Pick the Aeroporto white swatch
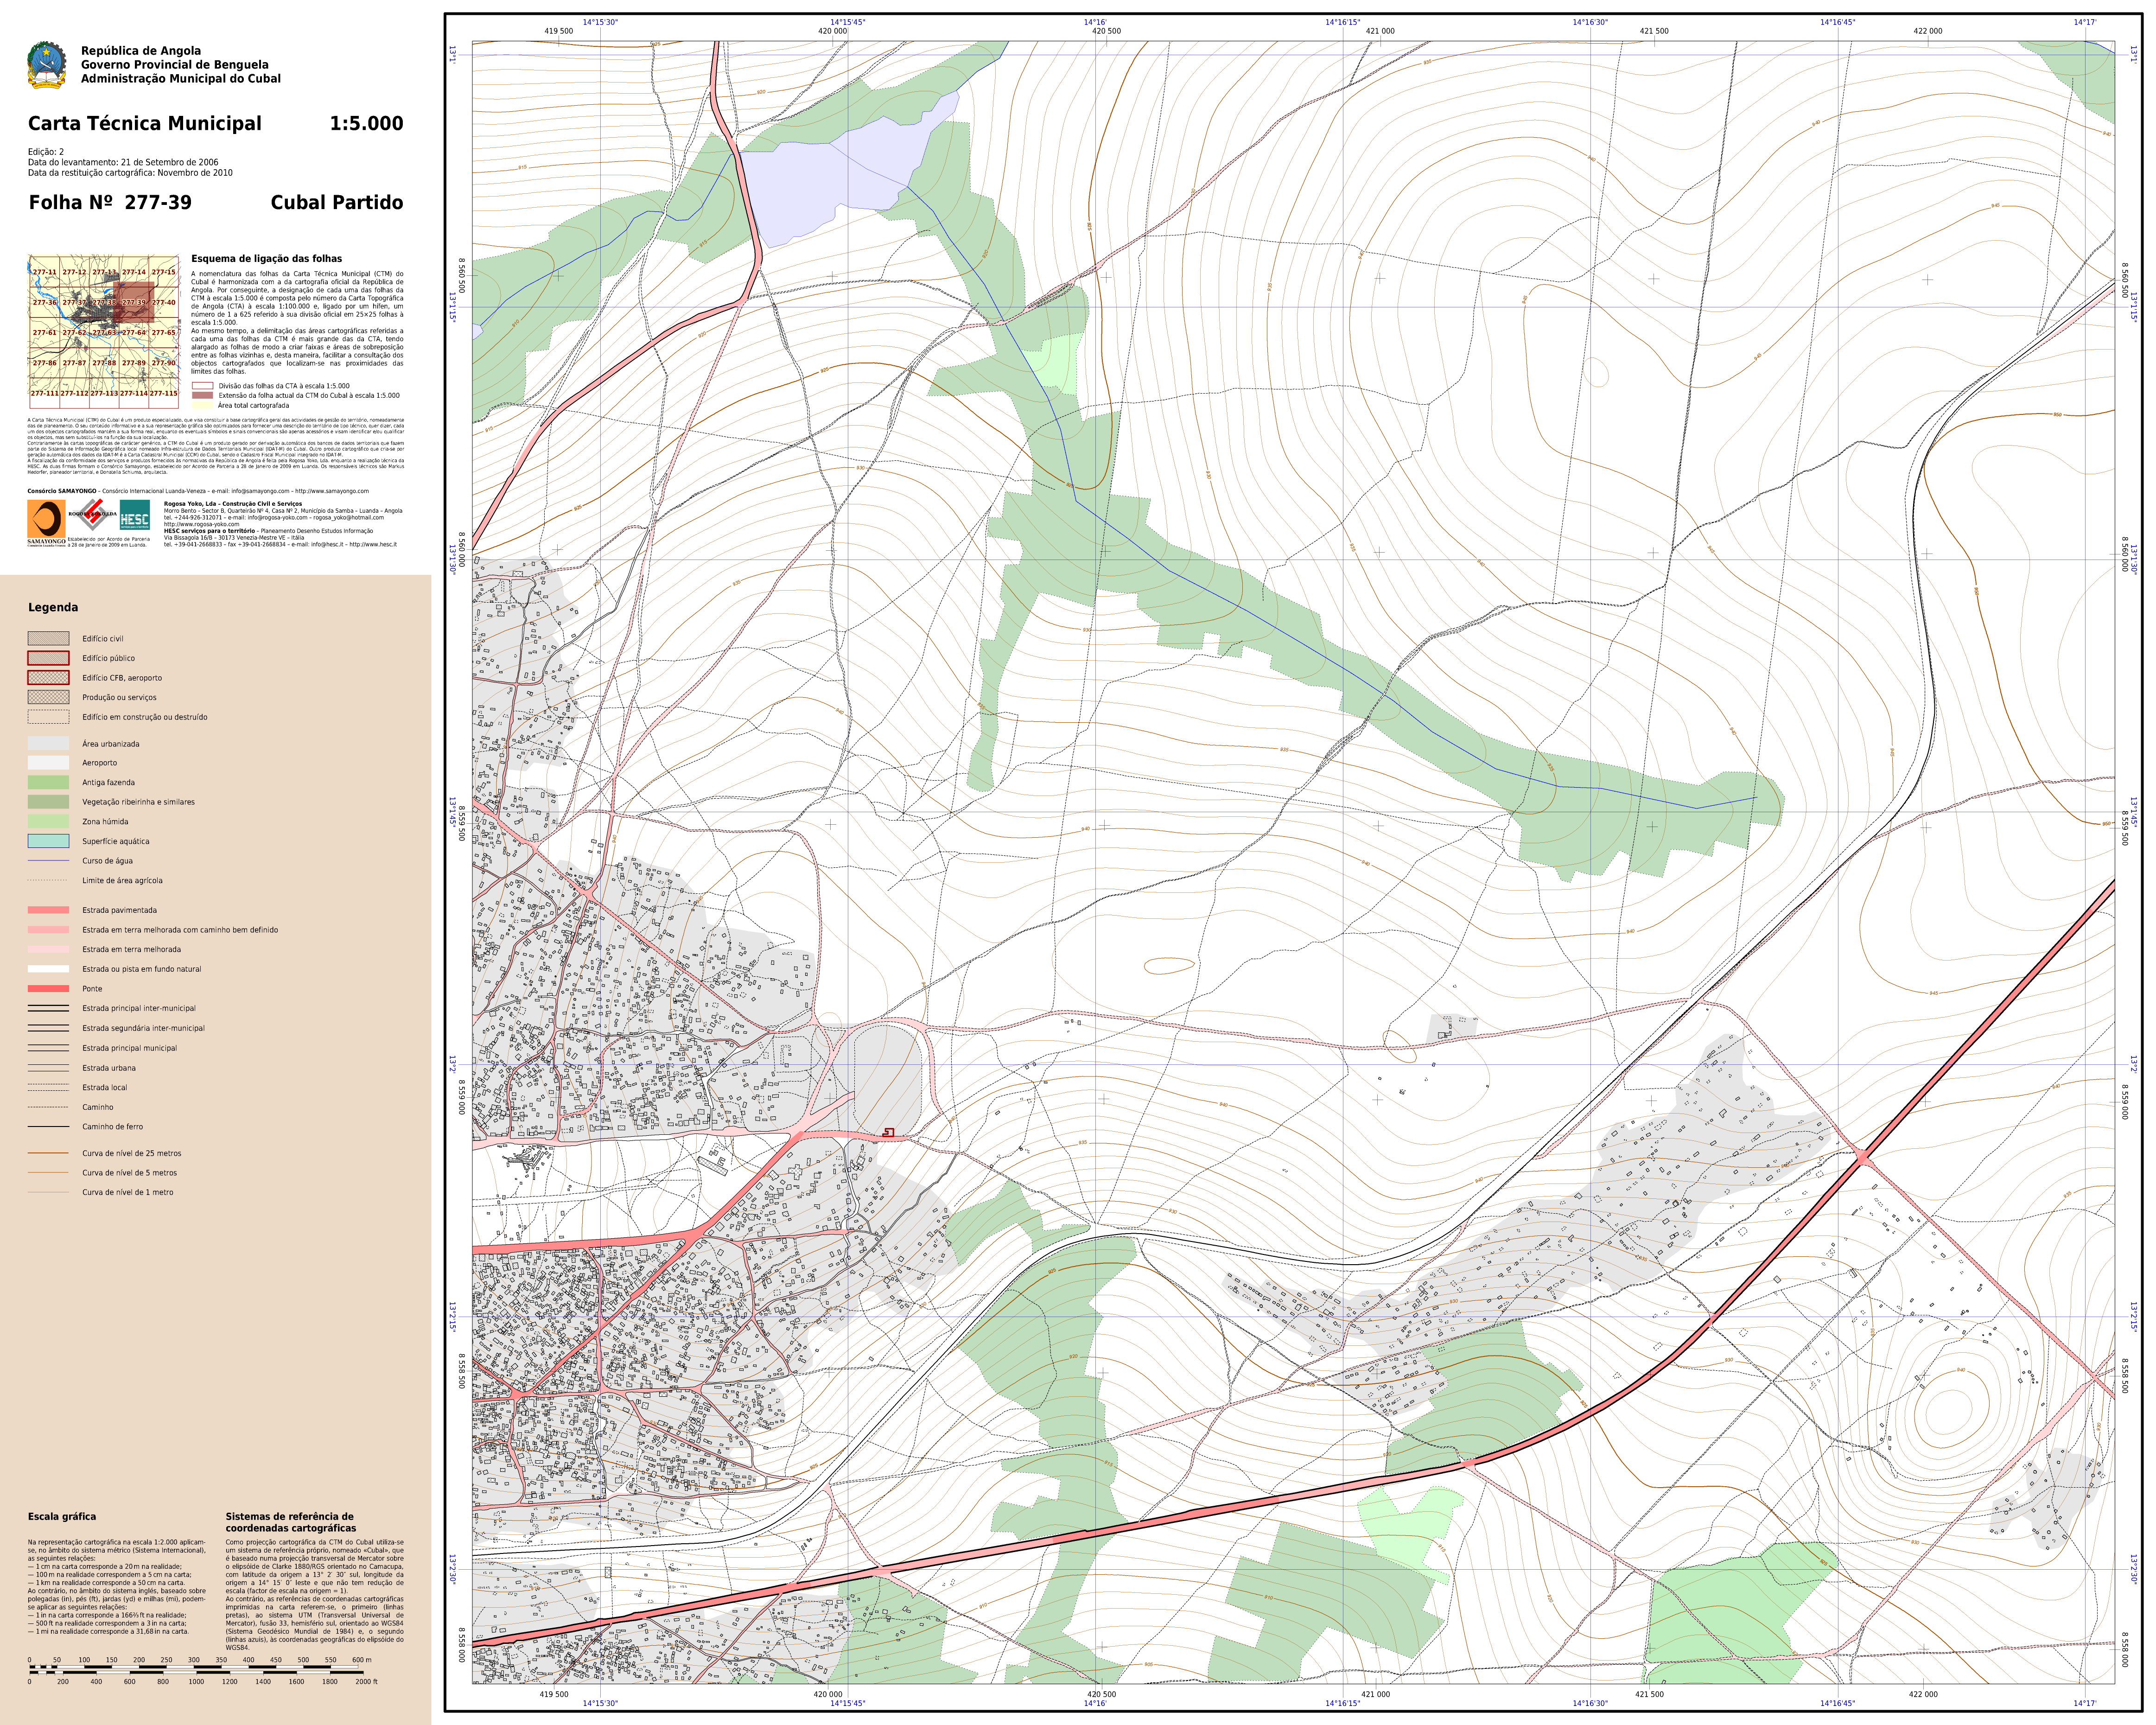The image size is (2156, 1725). (x=48, y=762)
